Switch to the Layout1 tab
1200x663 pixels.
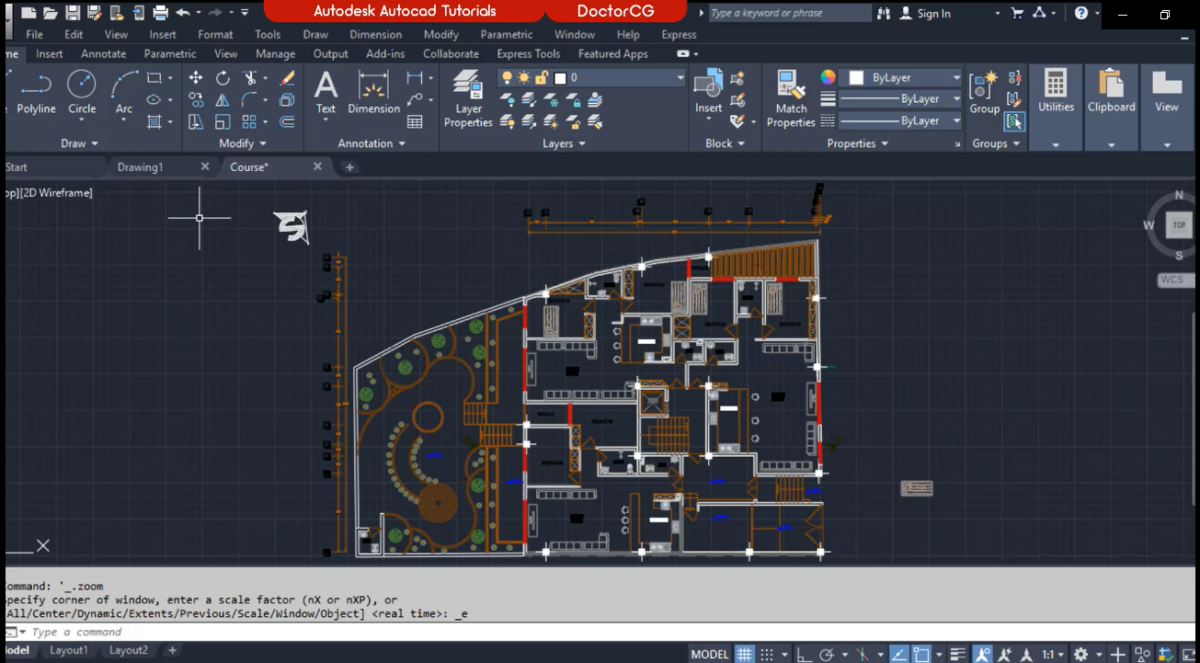point(69,651)
